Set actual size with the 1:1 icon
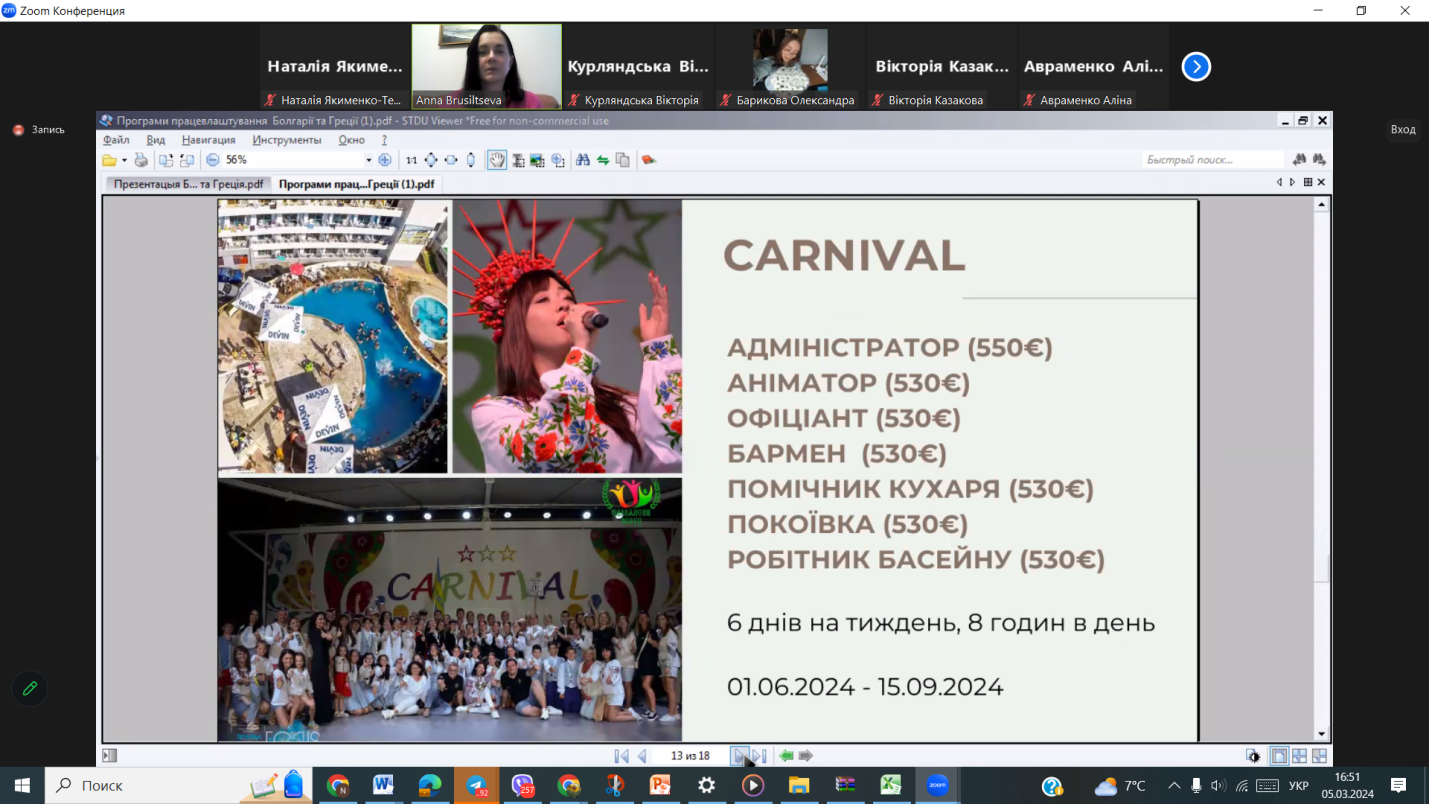This screenshot has height=804, width=1429. pos(411,160)
